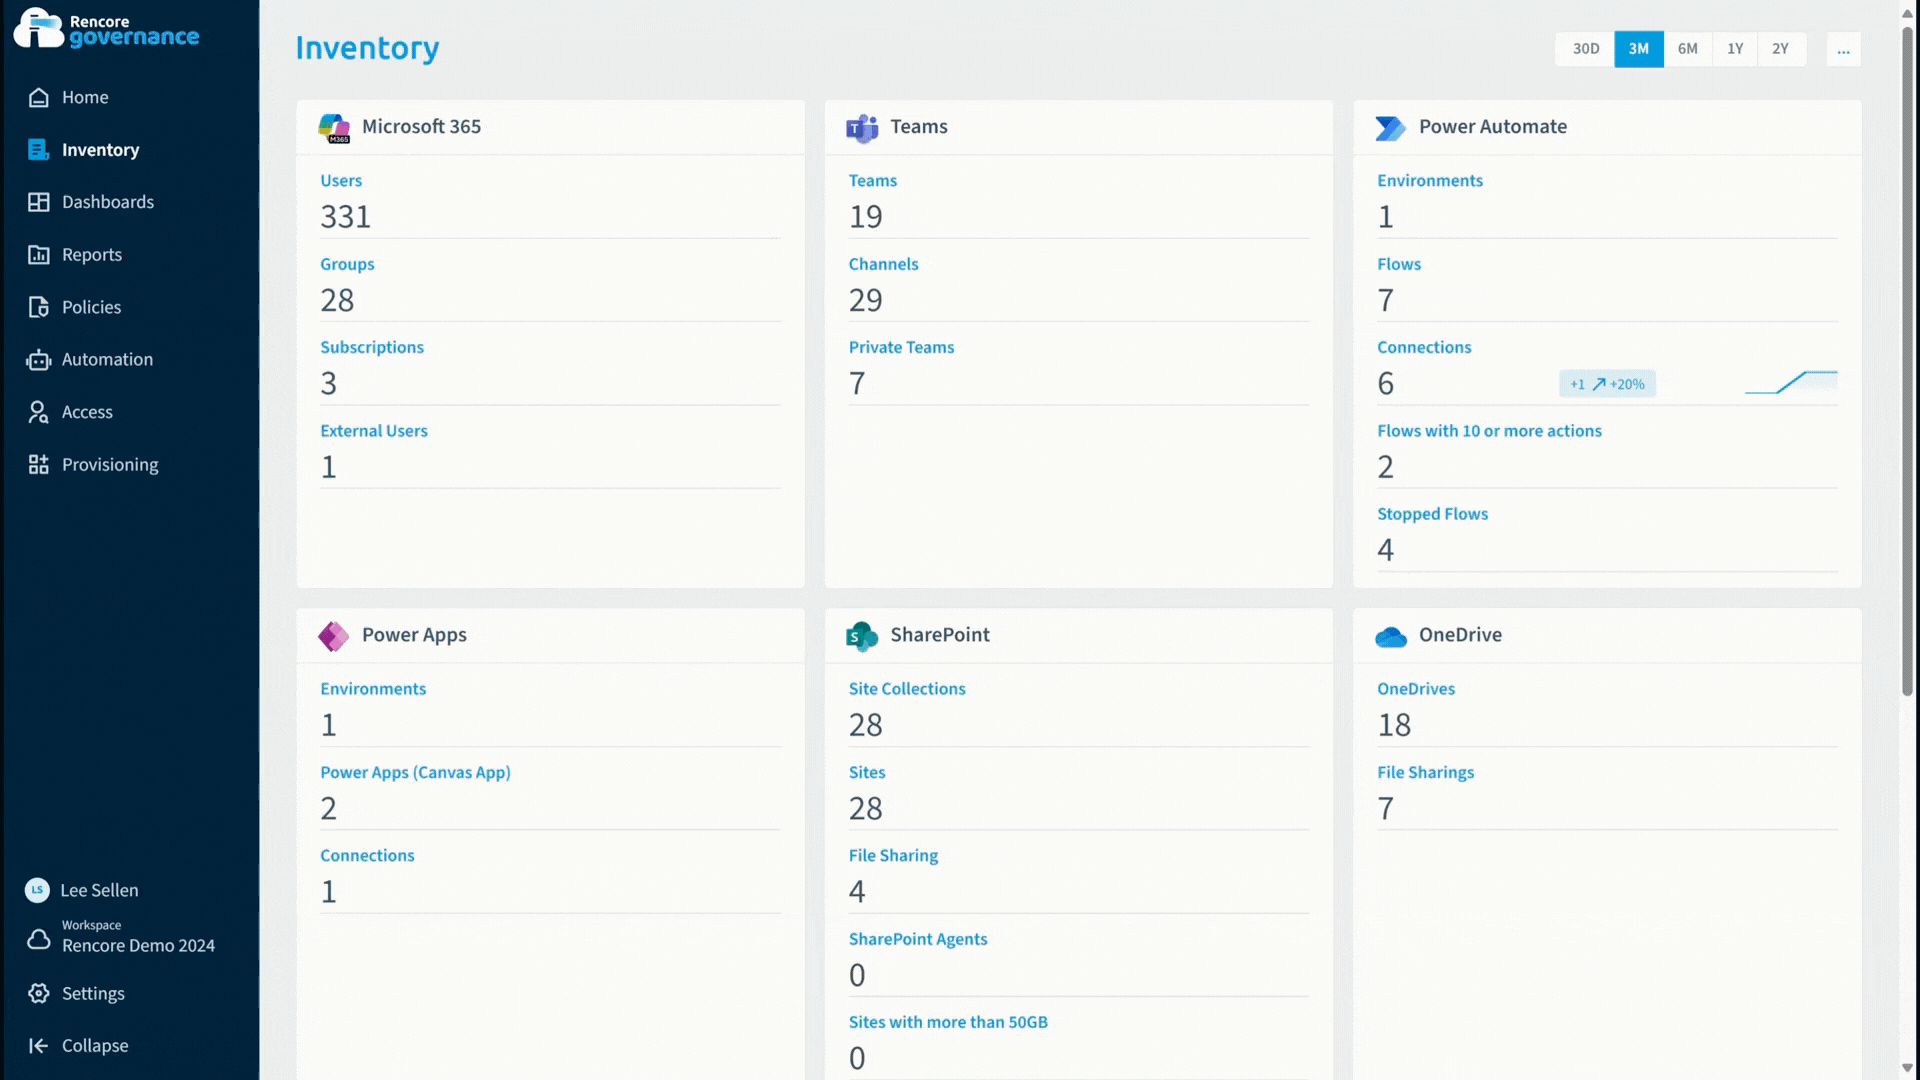This screenshot has width=1920, height=1080.
Task: Click the Policies document icon
Action: click(x=38, y=307)
